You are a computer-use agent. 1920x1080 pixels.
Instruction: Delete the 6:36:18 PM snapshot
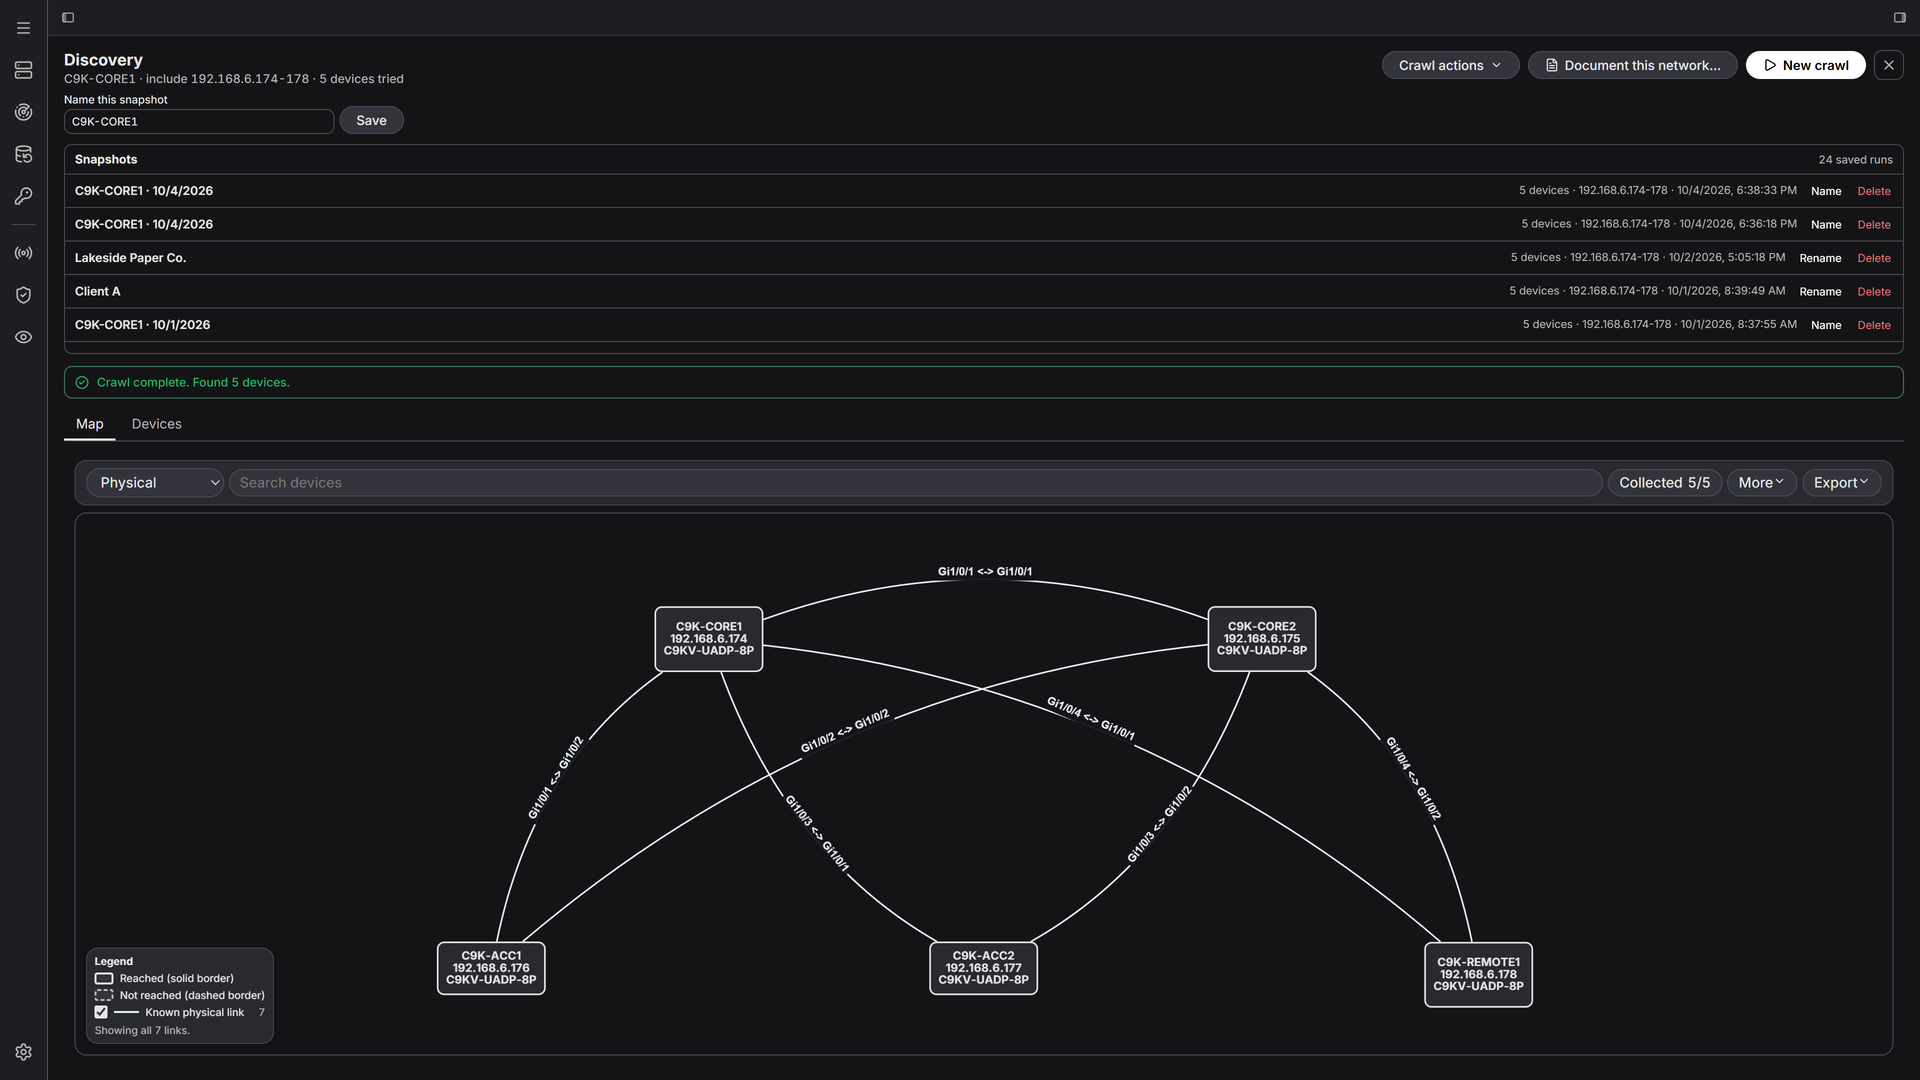tap(1874, 225)
